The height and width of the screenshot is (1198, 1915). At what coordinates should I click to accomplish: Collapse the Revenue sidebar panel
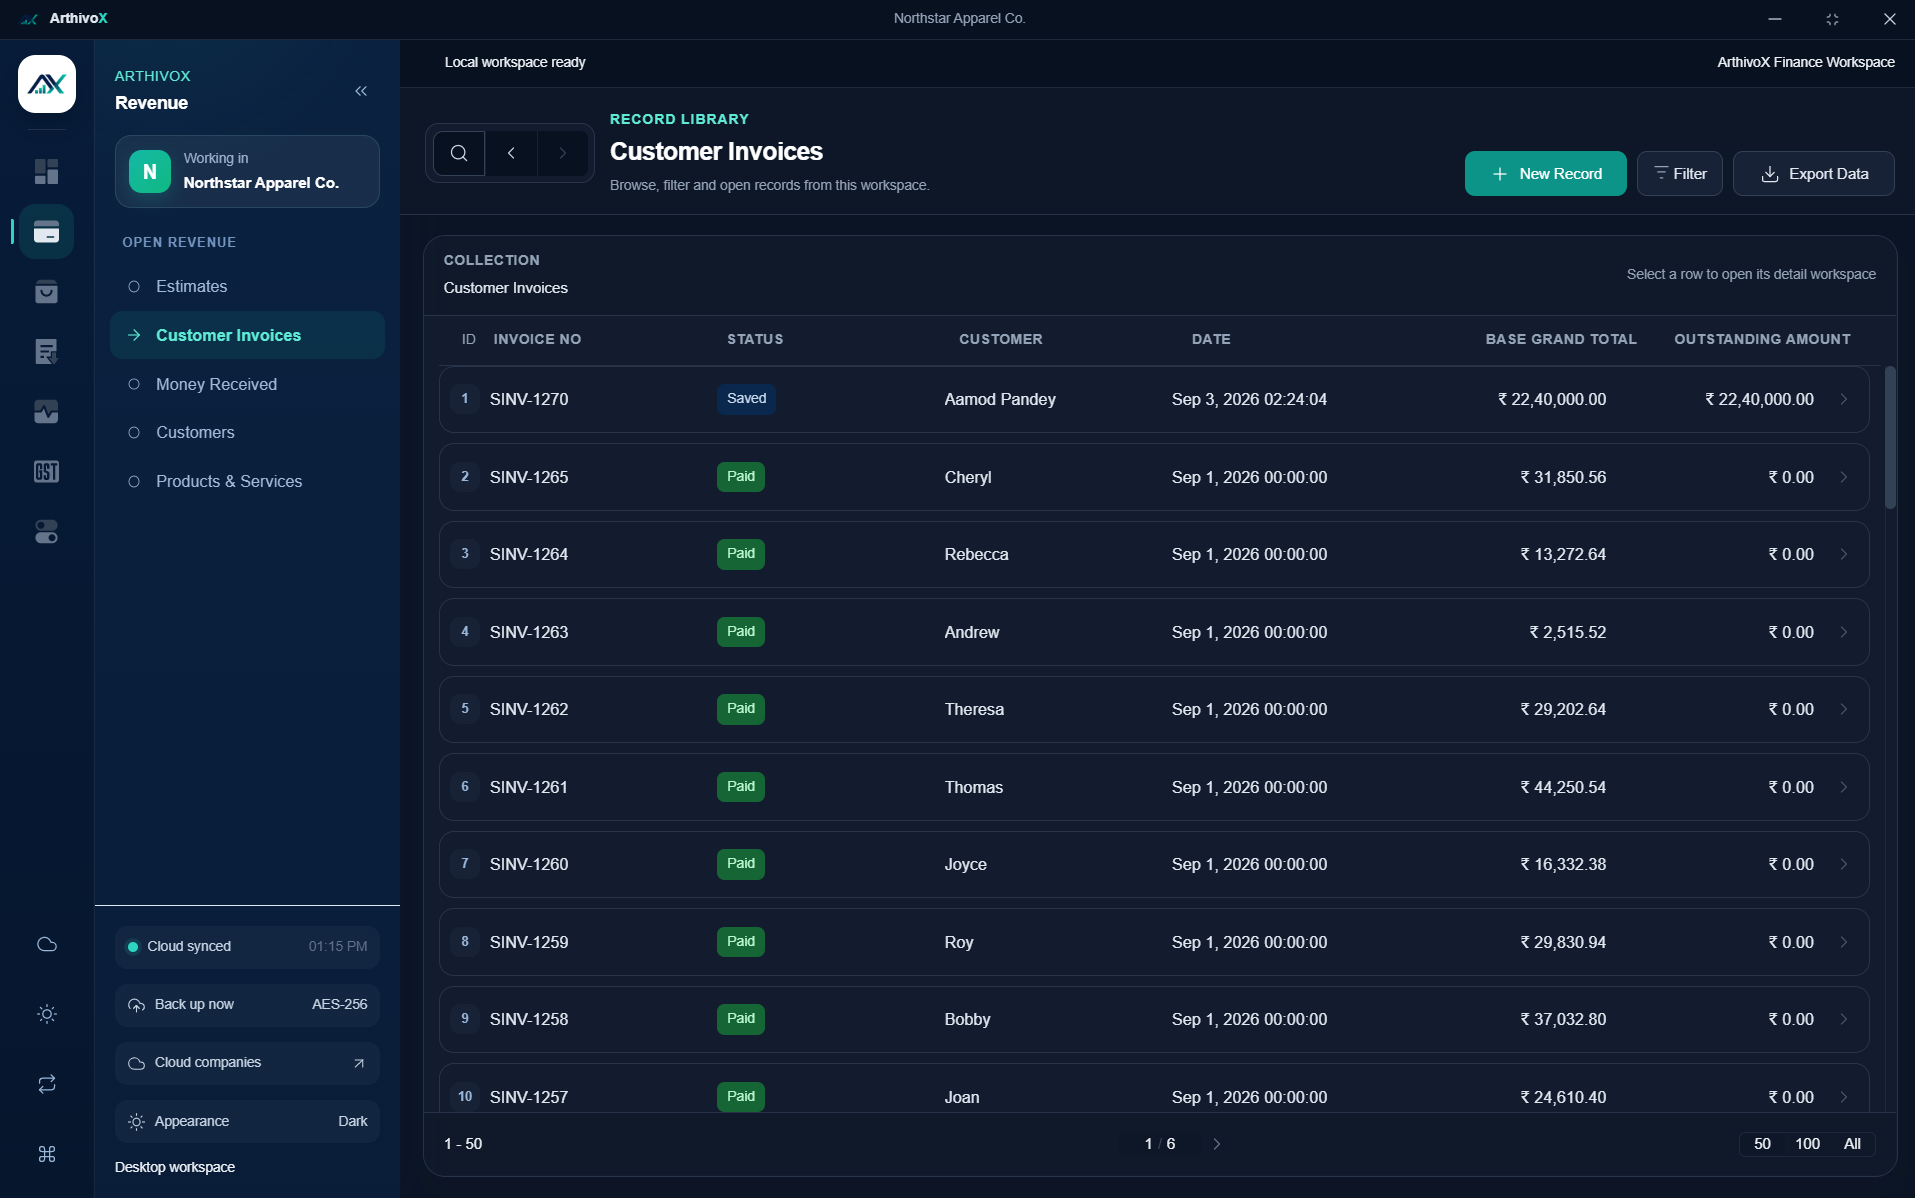(x=361, y=91)
